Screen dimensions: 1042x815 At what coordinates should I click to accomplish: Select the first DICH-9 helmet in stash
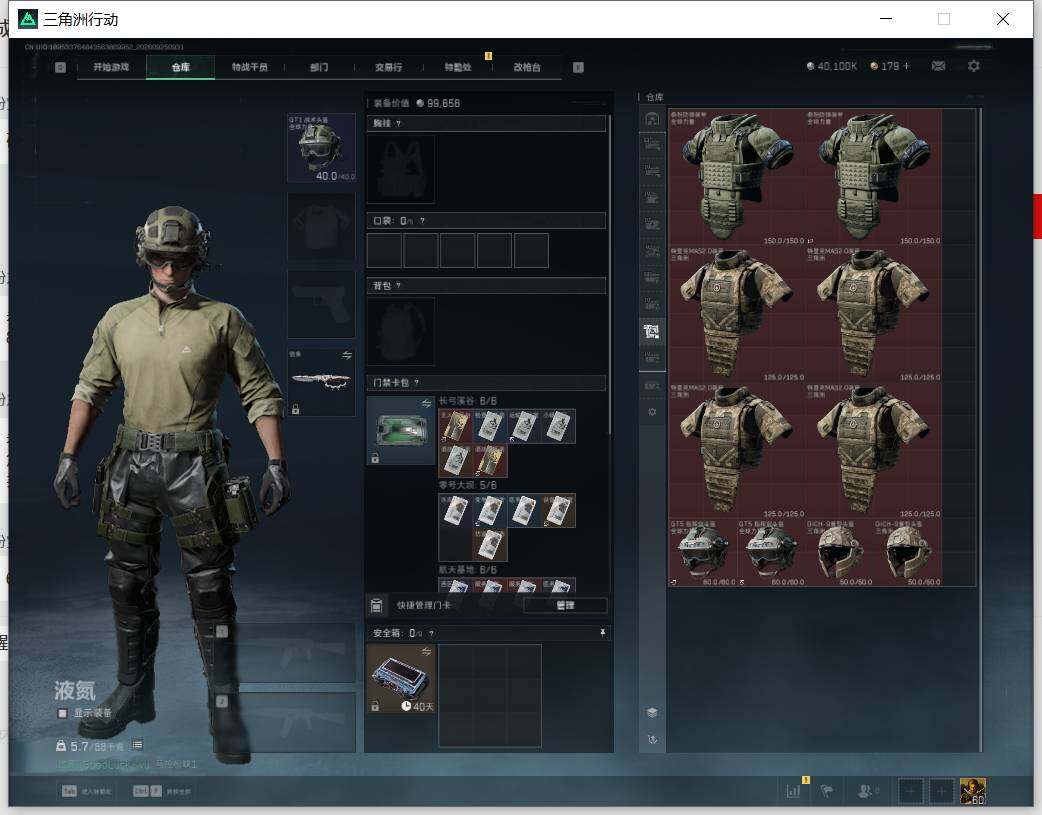click(x=839, y=552)
